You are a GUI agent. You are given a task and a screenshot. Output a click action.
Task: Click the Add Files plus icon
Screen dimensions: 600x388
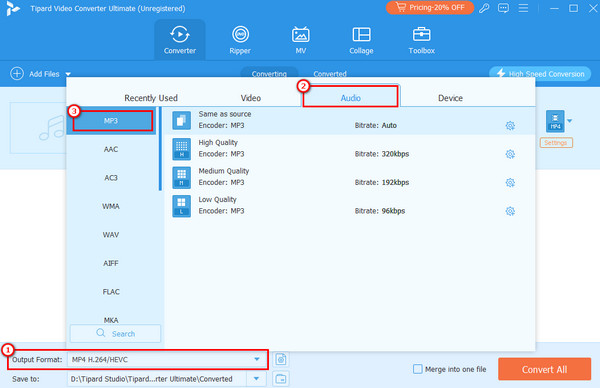pyautogui.click(x=17, y=73)
